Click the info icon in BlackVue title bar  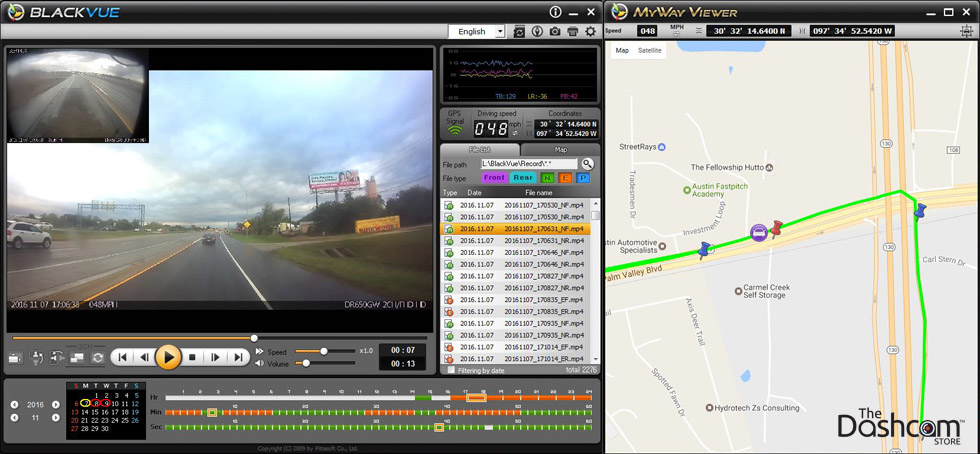[x=556, y=11]
